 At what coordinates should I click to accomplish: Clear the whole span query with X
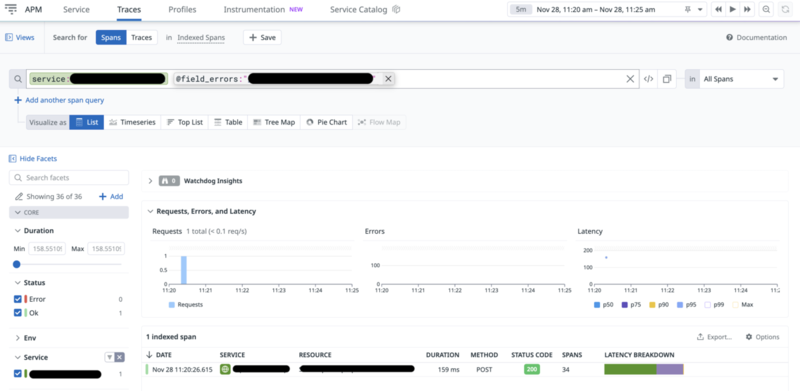tap(630, 79)
